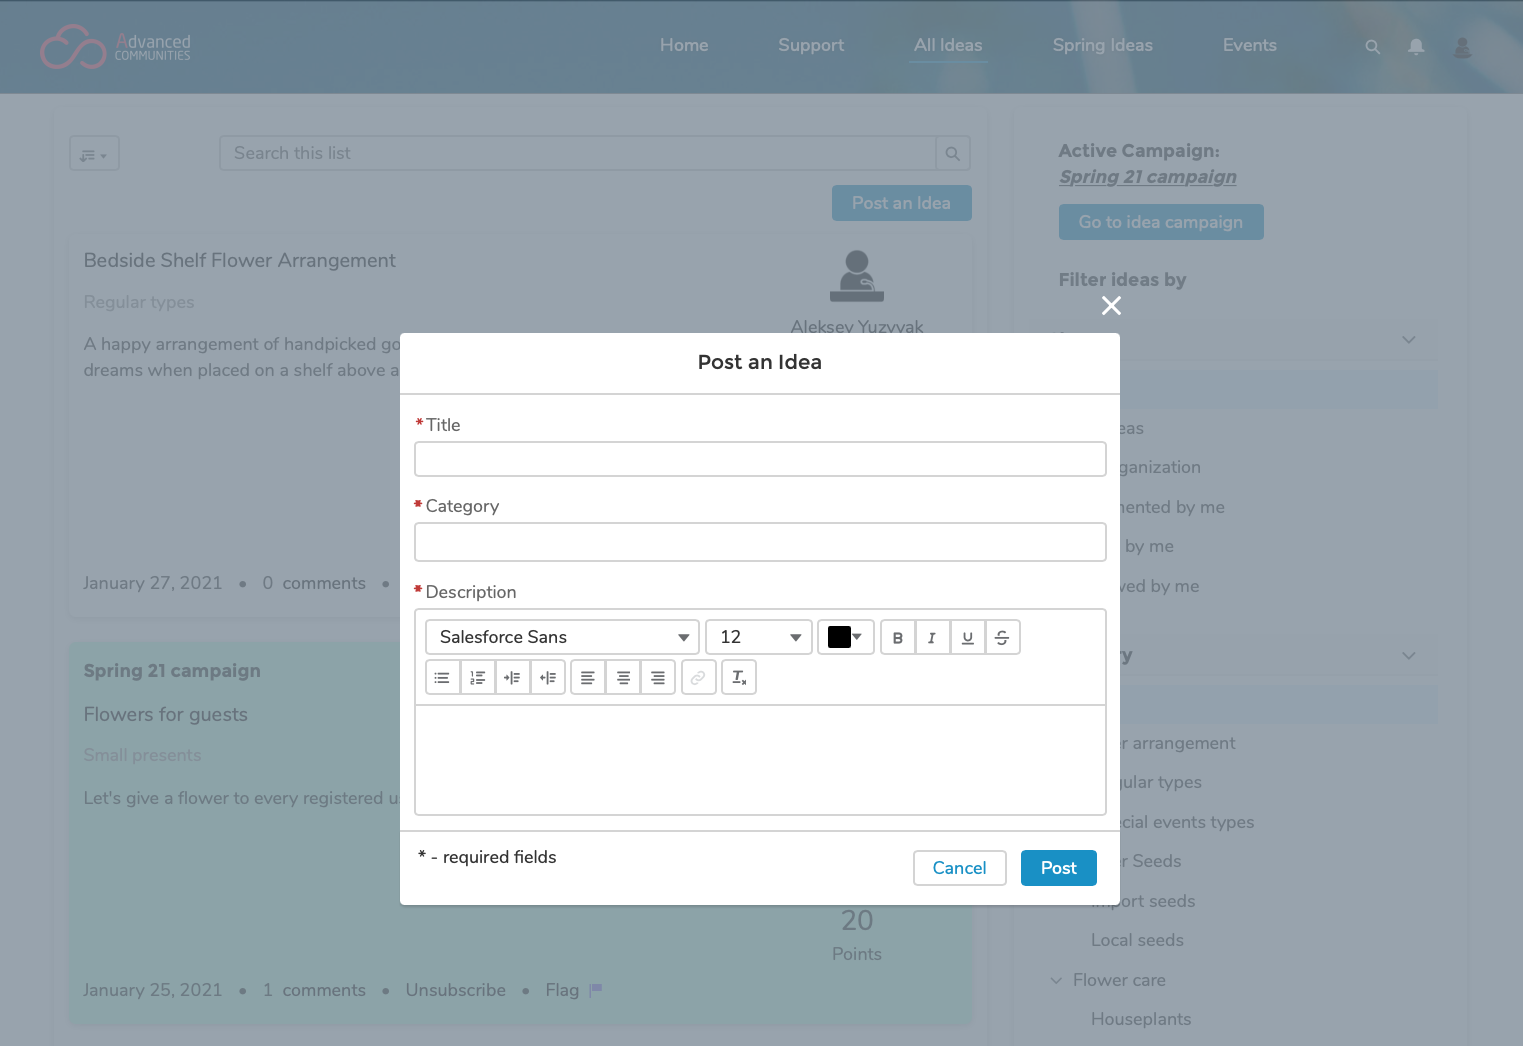Collapse the category filter section chevron
The width and height of the screenshot is (1523, 1046).
point(1409,656)
